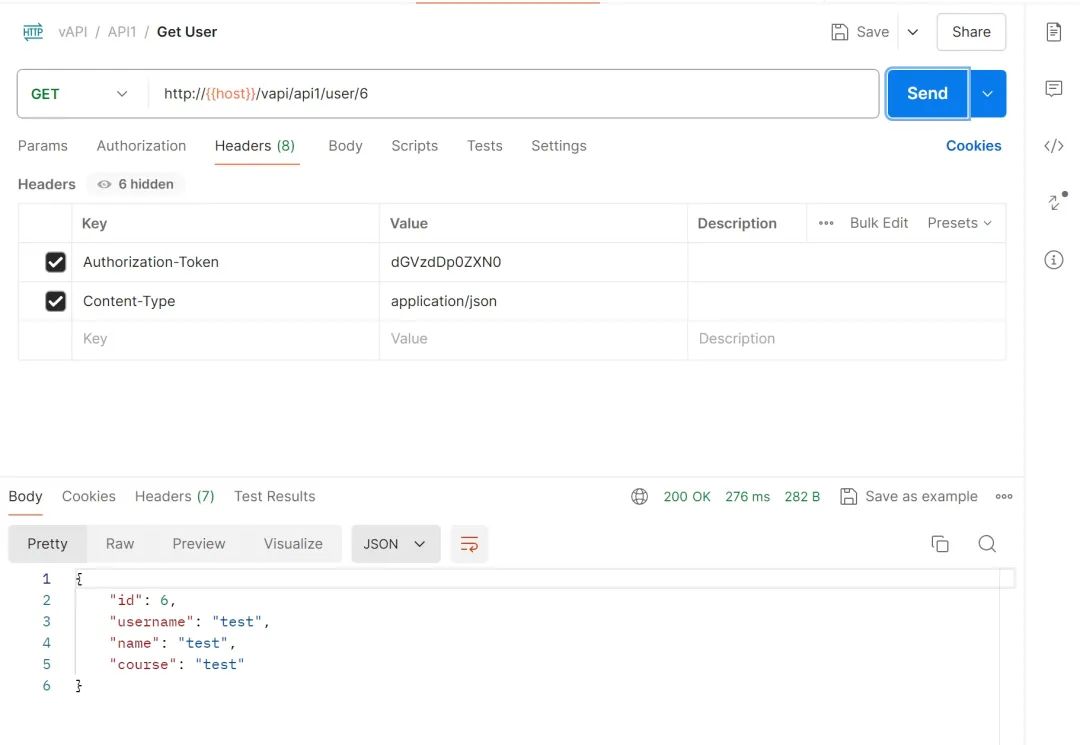Click the Share button

pyautogui.click(x=971, y=32)
